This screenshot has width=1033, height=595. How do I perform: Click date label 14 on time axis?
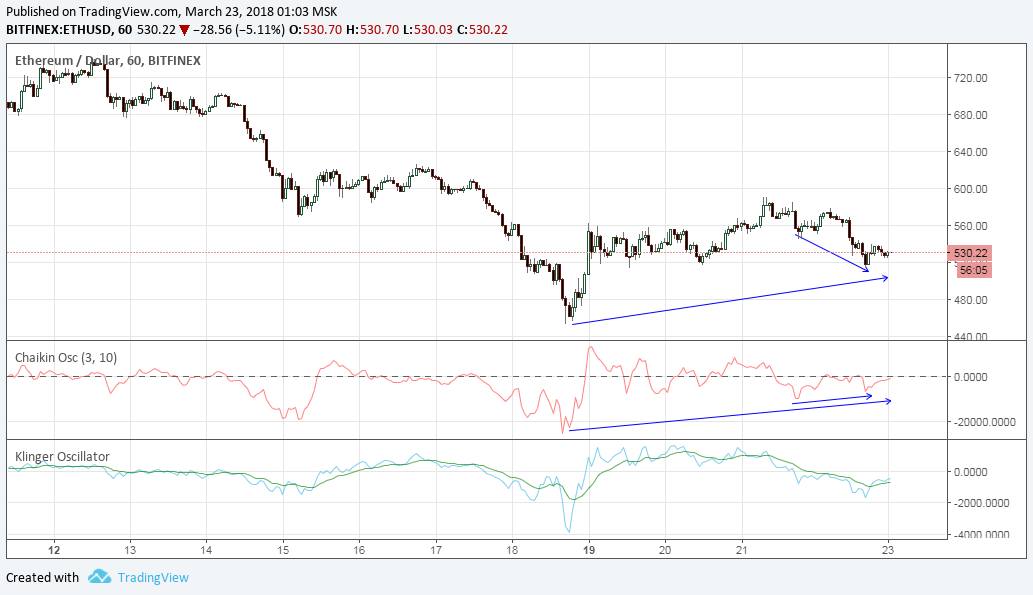[x=206, y=550]
